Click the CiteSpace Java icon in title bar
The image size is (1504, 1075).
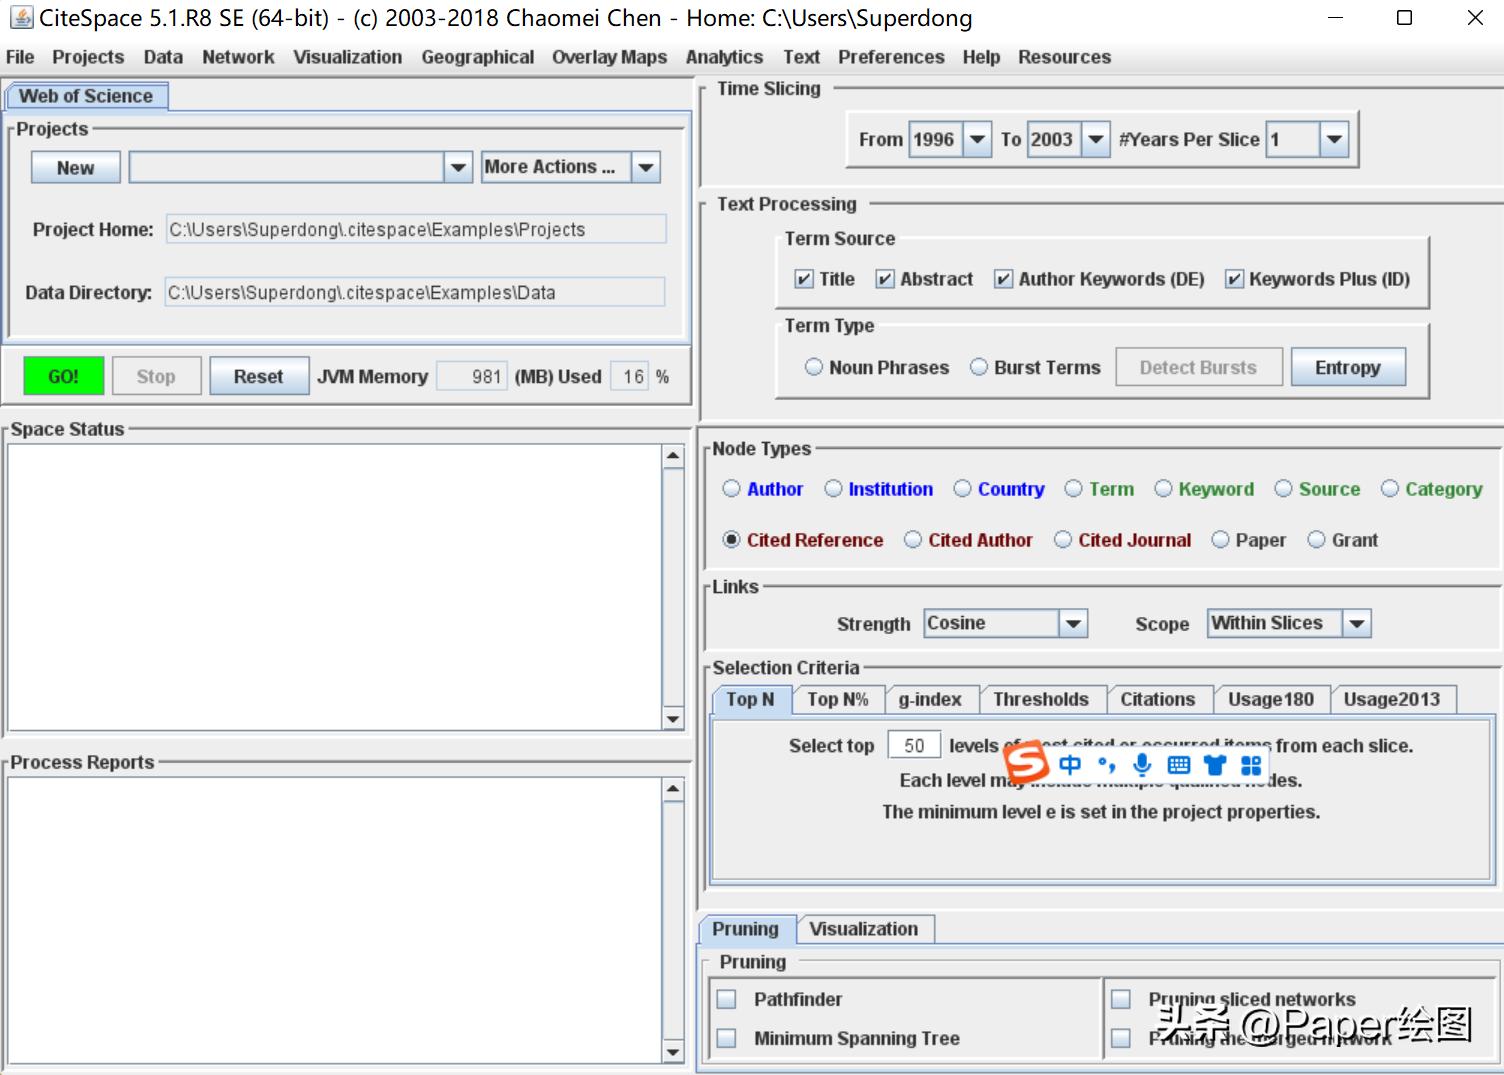(x=20, y=18)
